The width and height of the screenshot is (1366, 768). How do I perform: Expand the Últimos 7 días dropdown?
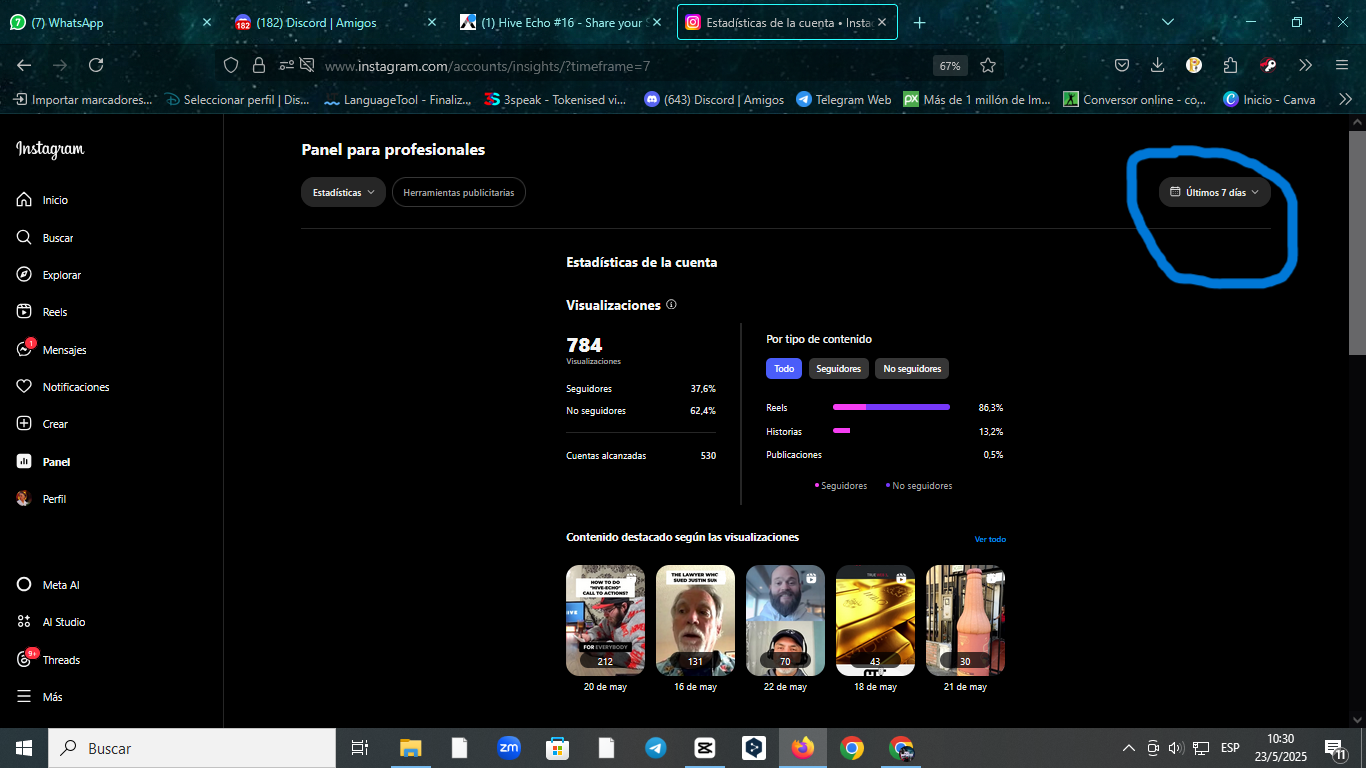coord(1215,192)
